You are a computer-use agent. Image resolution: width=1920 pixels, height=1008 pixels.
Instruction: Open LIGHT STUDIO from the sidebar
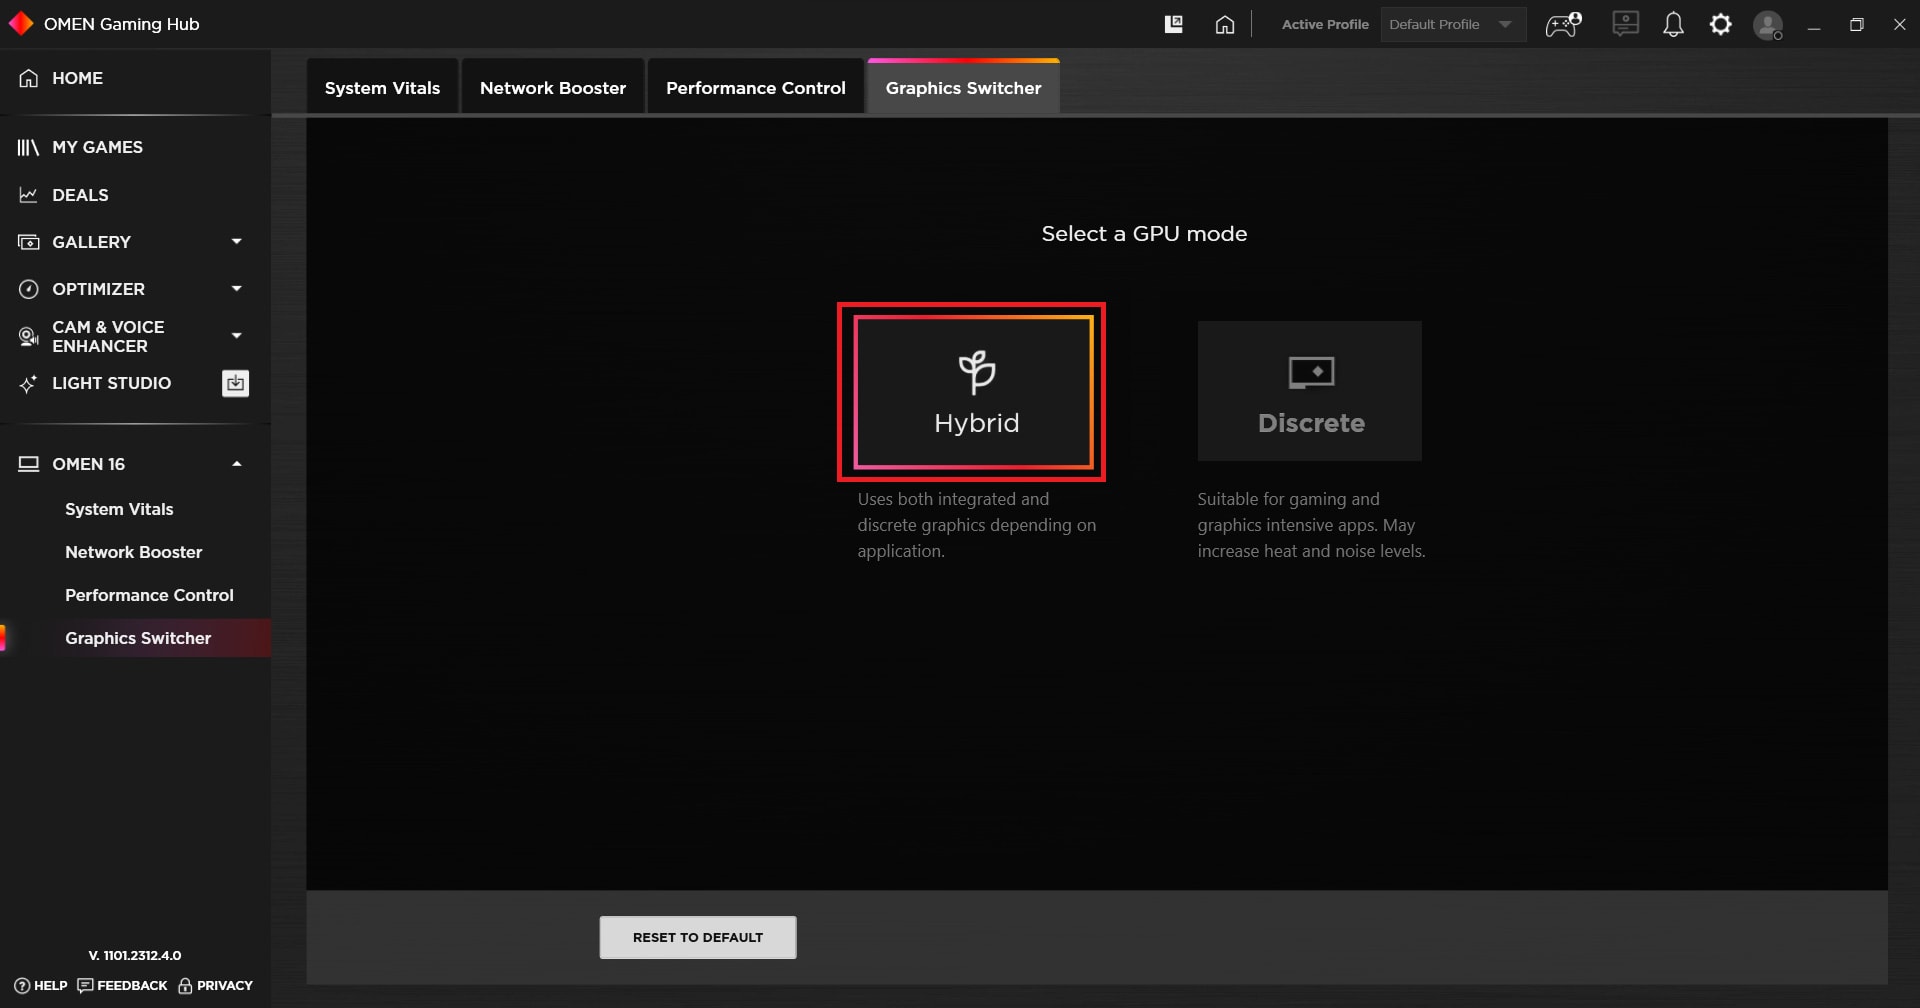coord(111,383)
